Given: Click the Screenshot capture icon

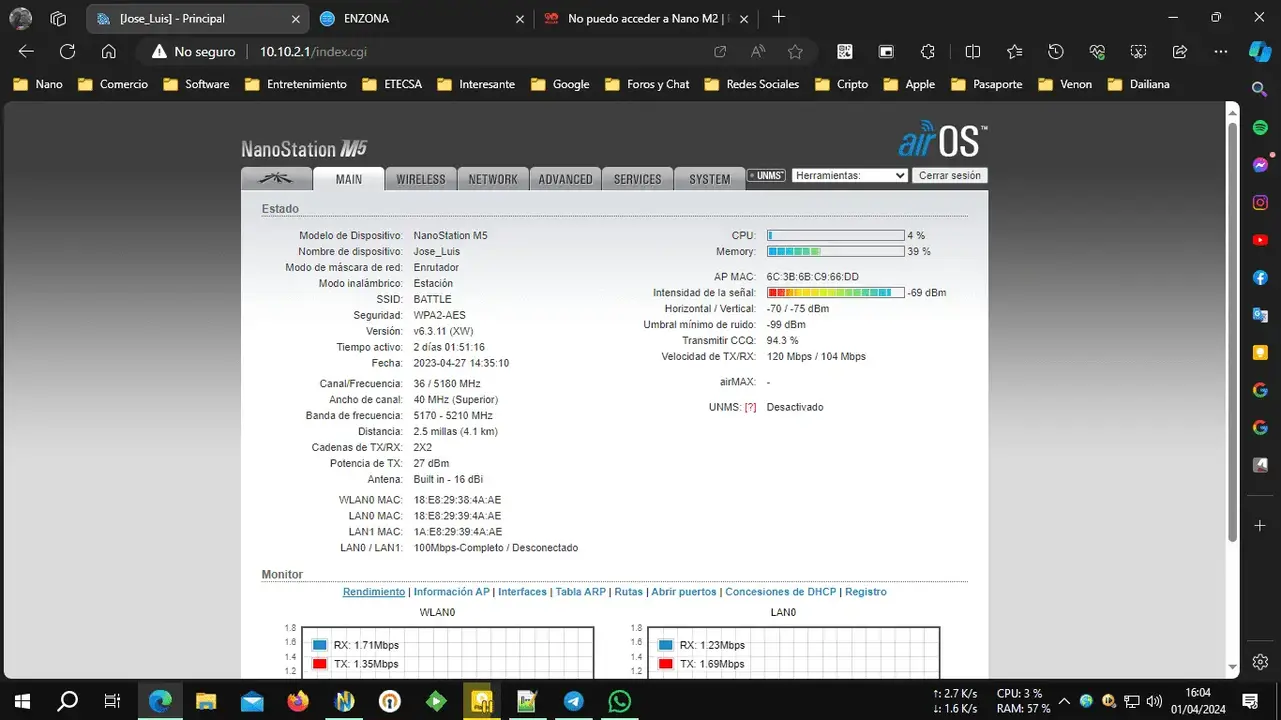Looking at the screenshot, I should click(1138, 52).
